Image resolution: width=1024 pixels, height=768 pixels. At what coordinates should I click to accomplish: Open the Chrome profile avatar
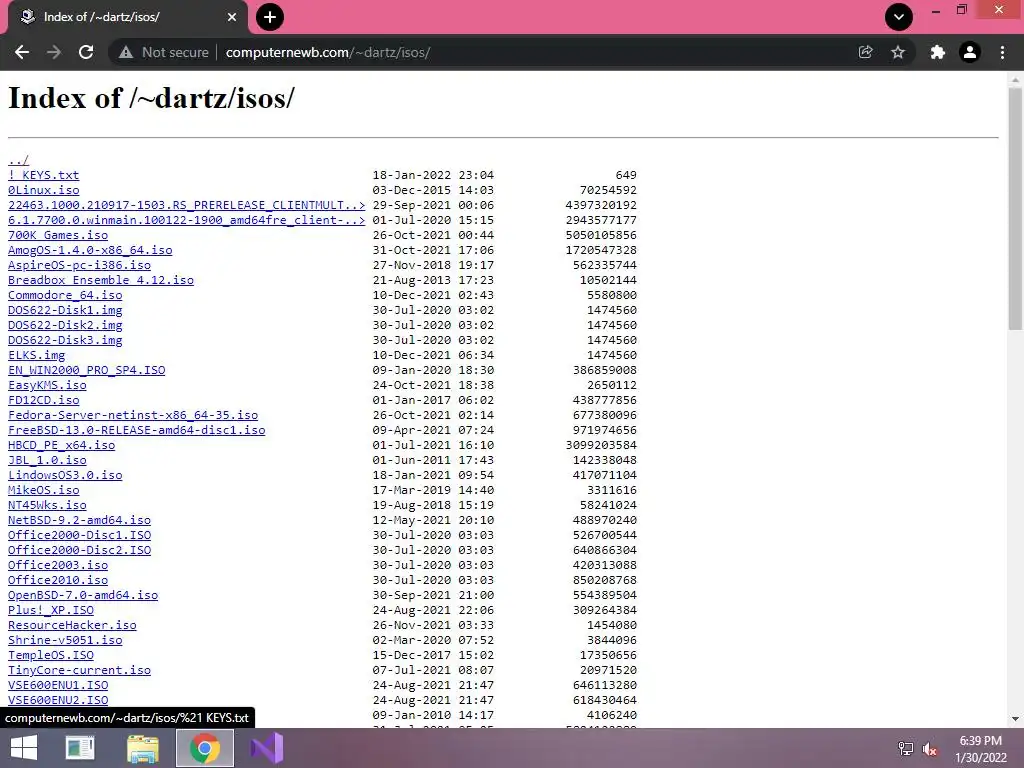tap(970, 52)
